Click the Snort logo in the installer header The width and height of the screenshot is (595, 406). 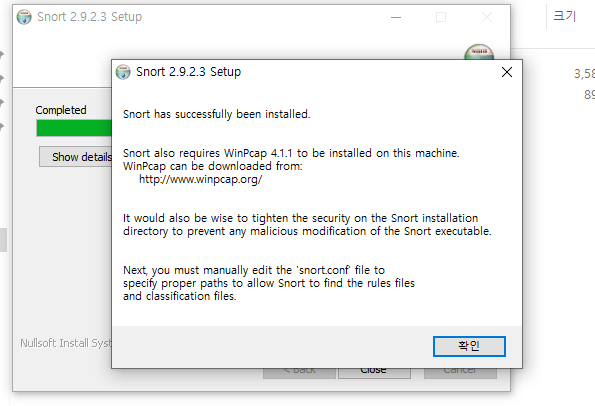click(x=479, y=52)
